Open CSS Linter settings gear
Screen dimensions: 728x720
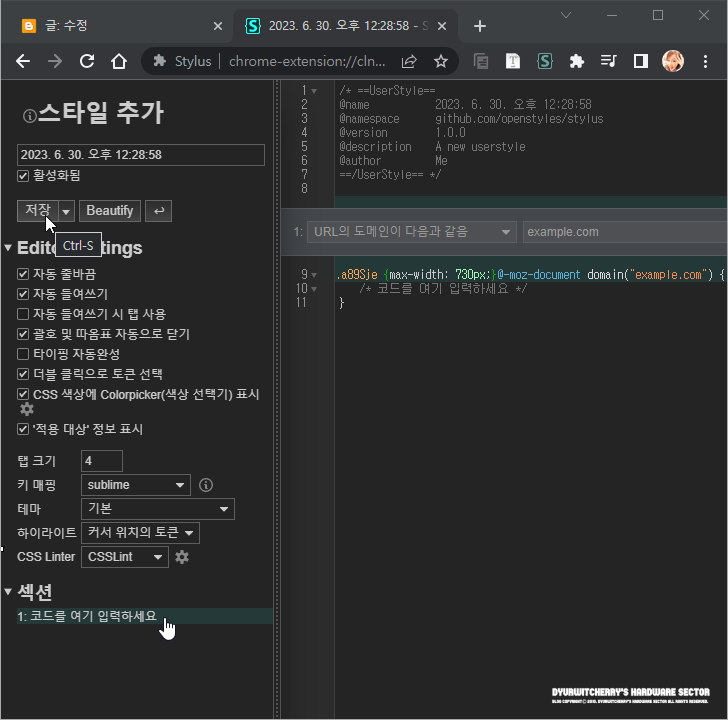(182, 557)
